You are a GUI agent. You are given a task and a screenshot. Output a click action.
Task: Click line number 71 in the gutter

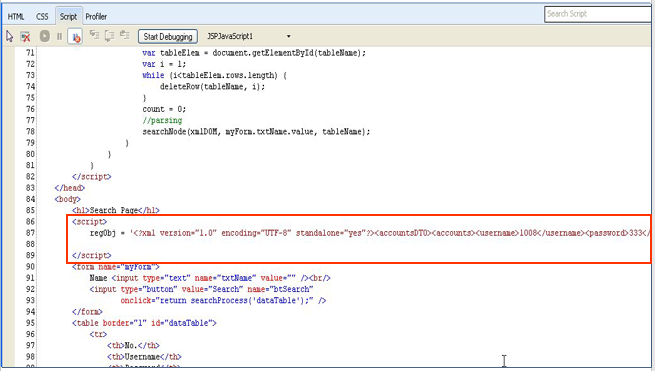point(30,53)
